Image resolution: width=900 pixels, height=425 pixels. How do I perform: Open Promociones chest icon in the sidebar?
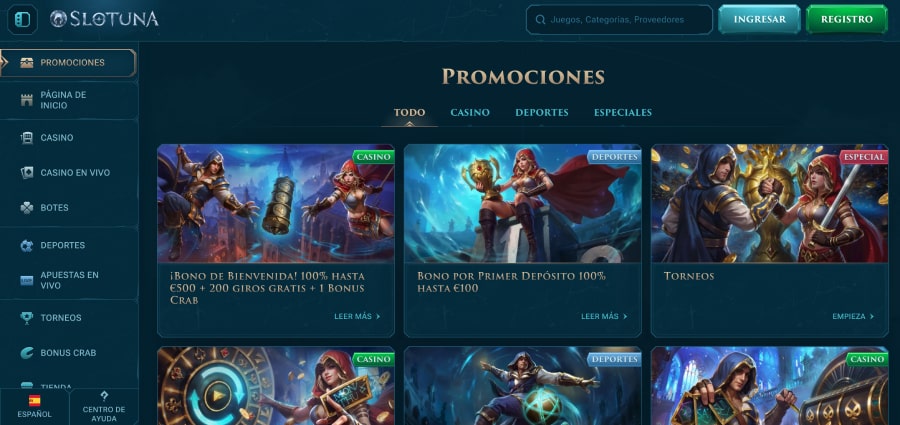point(26,63)
